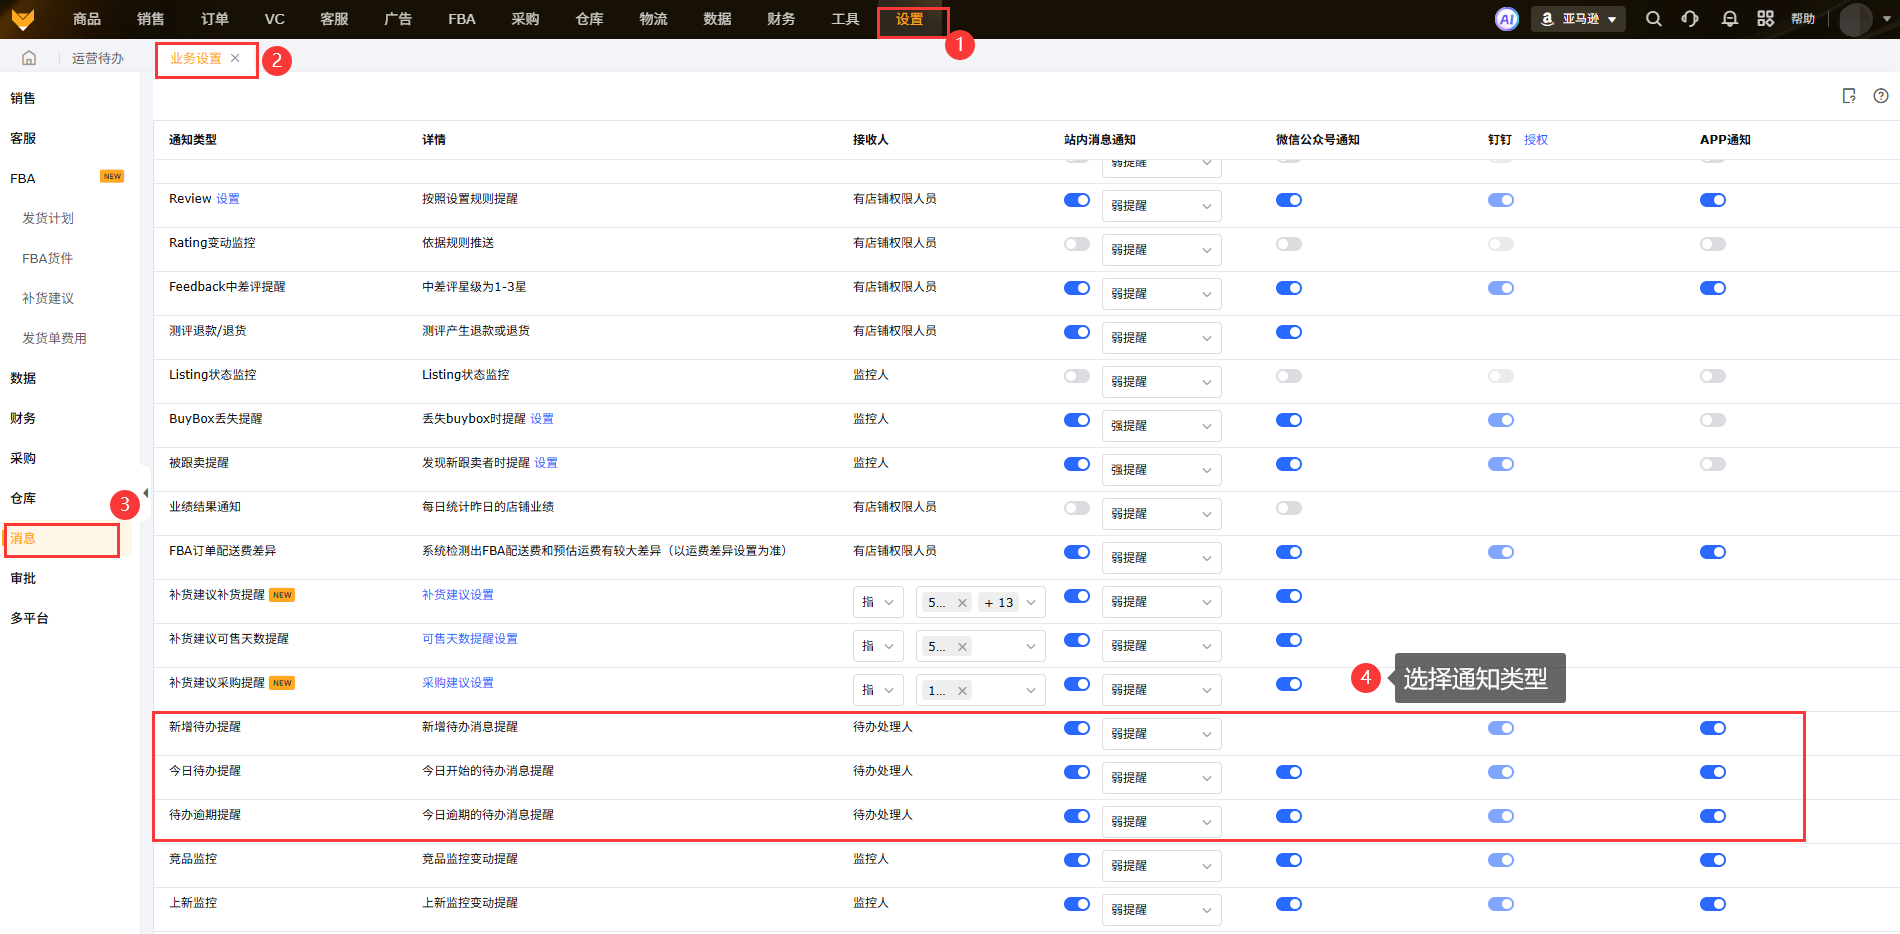The height and width of the screenshot is (934, 1900).
Task: Open the 可售天数提醒设置 link
Action: [x=470, y=639]
